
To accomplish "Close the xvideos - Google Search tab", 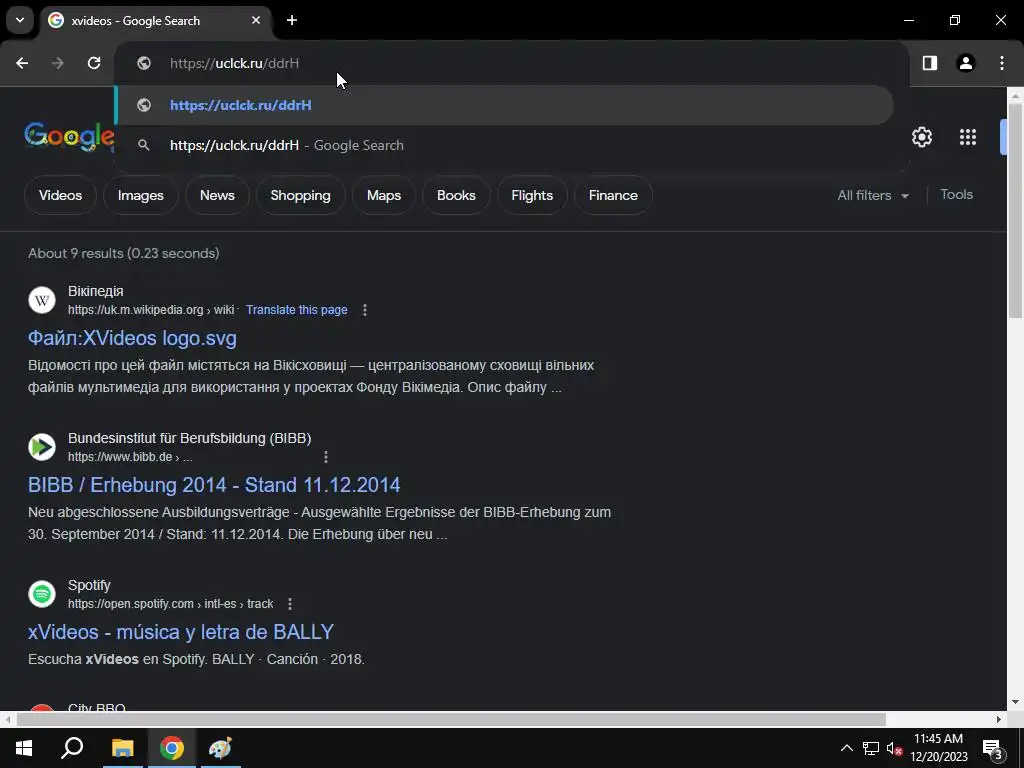I will click(256, 20).
